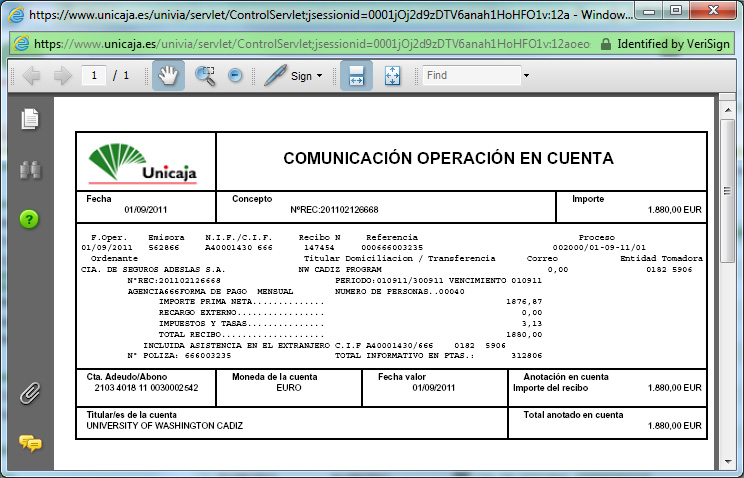Open the Sign dropdown arrow
744x478 pixels.
tap(319, 75)
